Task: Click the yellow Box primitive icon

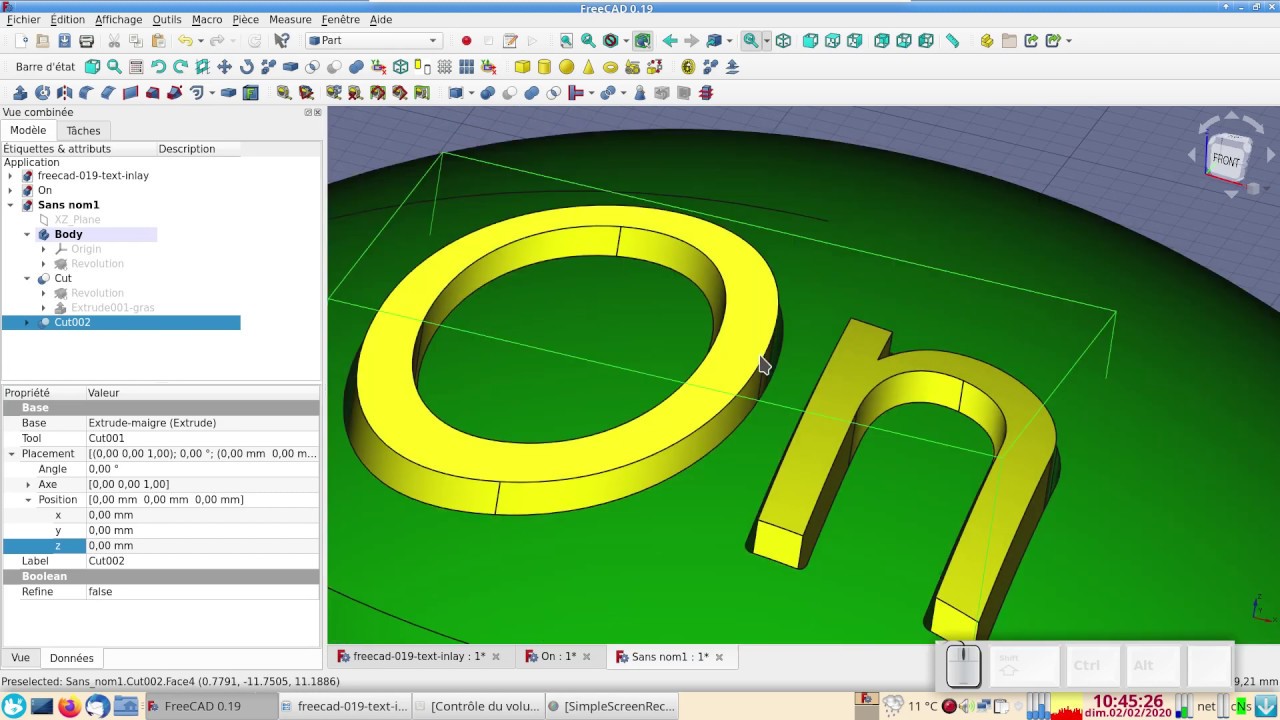Action: click(x=522, y=67)
